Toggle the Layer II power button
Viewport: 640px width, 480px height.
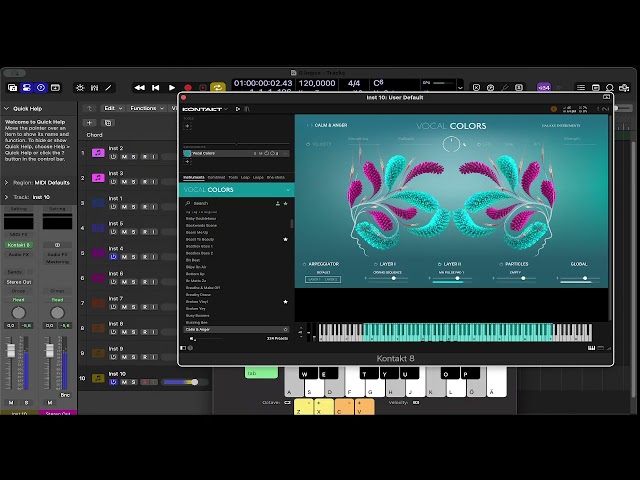click(x=440, y=264)
